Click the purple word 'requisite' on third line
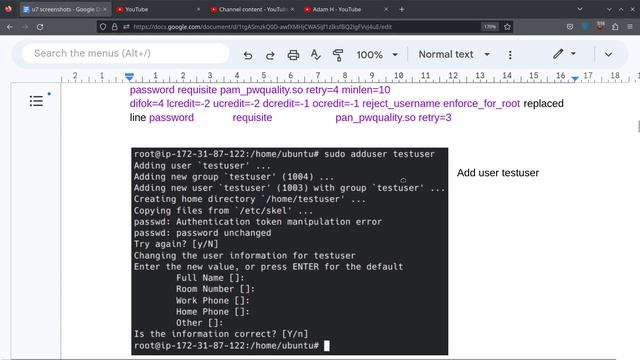 tap(252, 118)
